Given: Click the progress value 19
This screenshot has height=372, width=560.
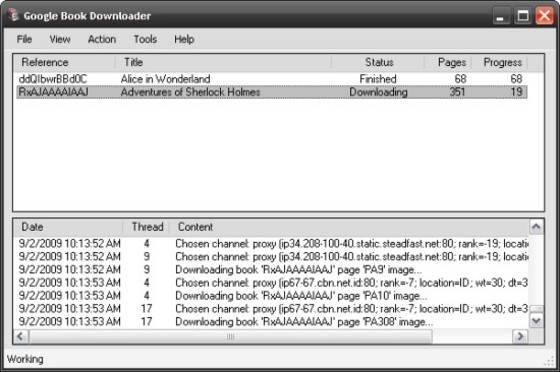Looking at the screenshot, I should (x=516, y=92).
